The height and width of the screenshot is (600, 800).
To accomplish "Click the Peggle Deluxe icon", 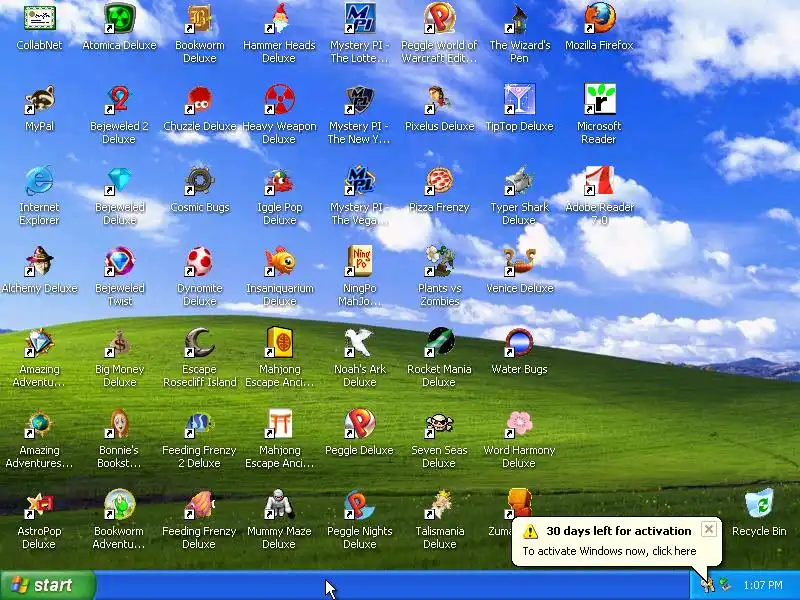I will click(x=359, y=423).
